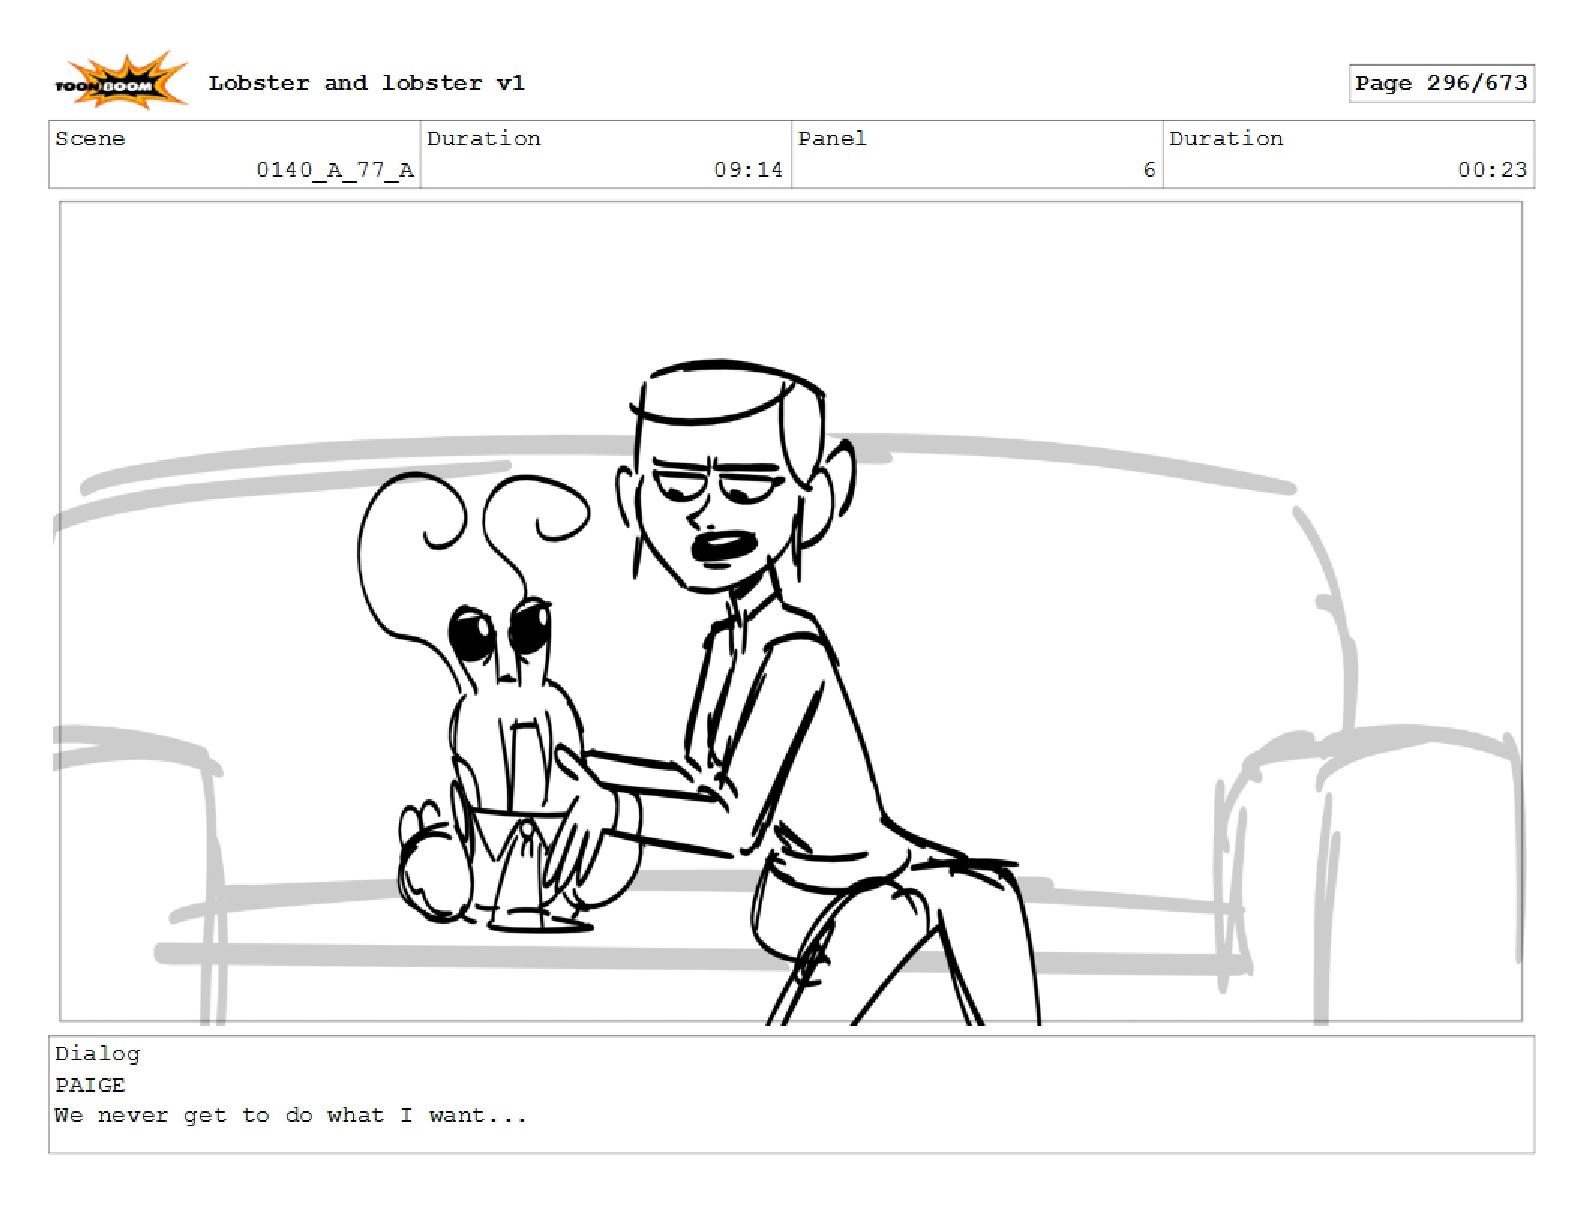Click the storyboard panel drawing
The width and height of the screenshot is (1581, 1224).
(790, 612)
